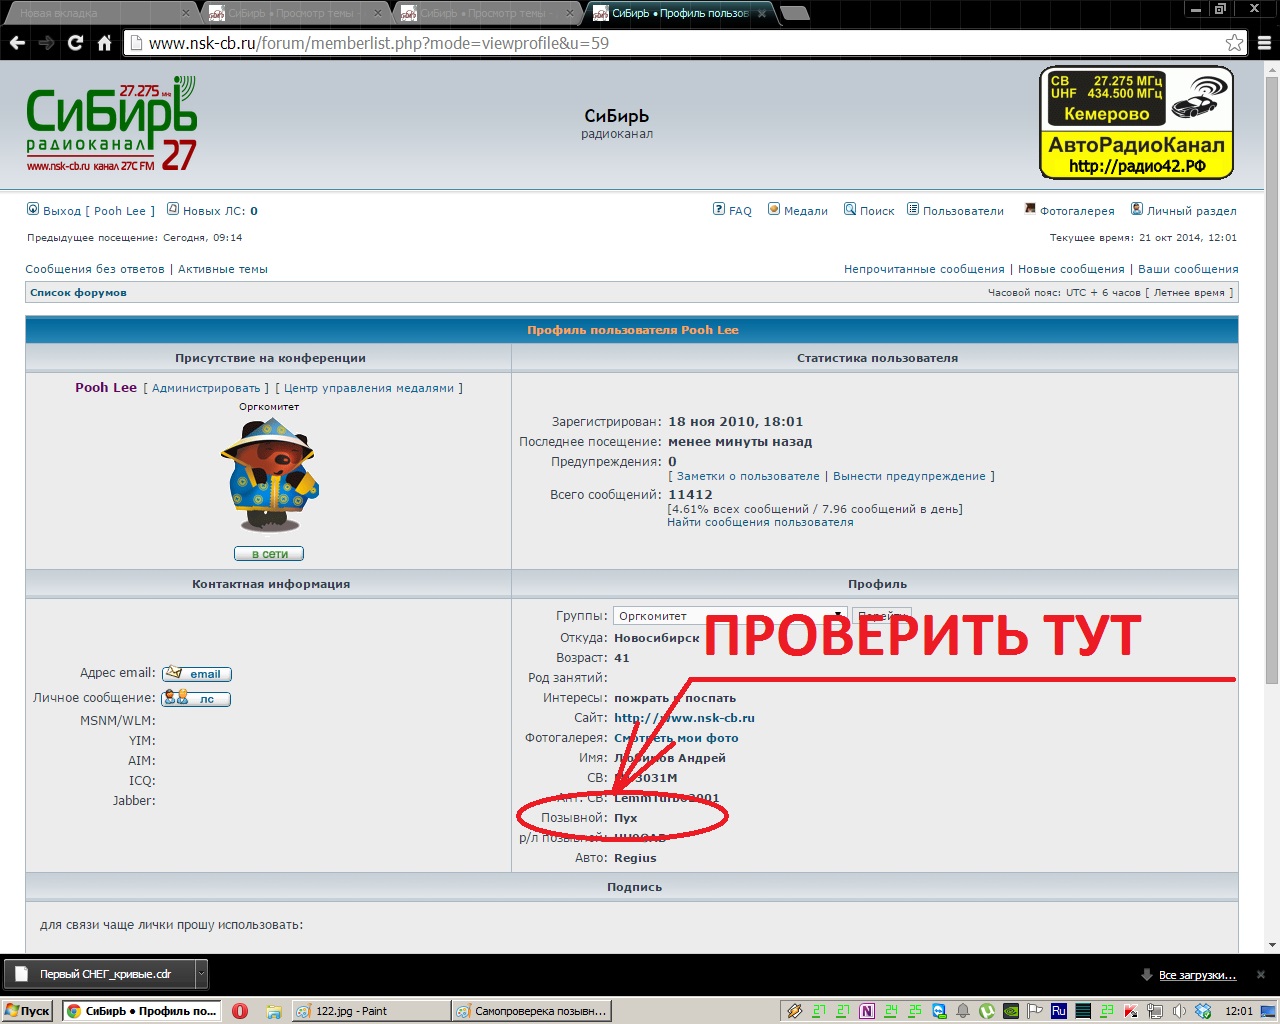This screenshot has height=1024, width=1280.
Task: Click the browser reload button
Action: coord(75,43)
